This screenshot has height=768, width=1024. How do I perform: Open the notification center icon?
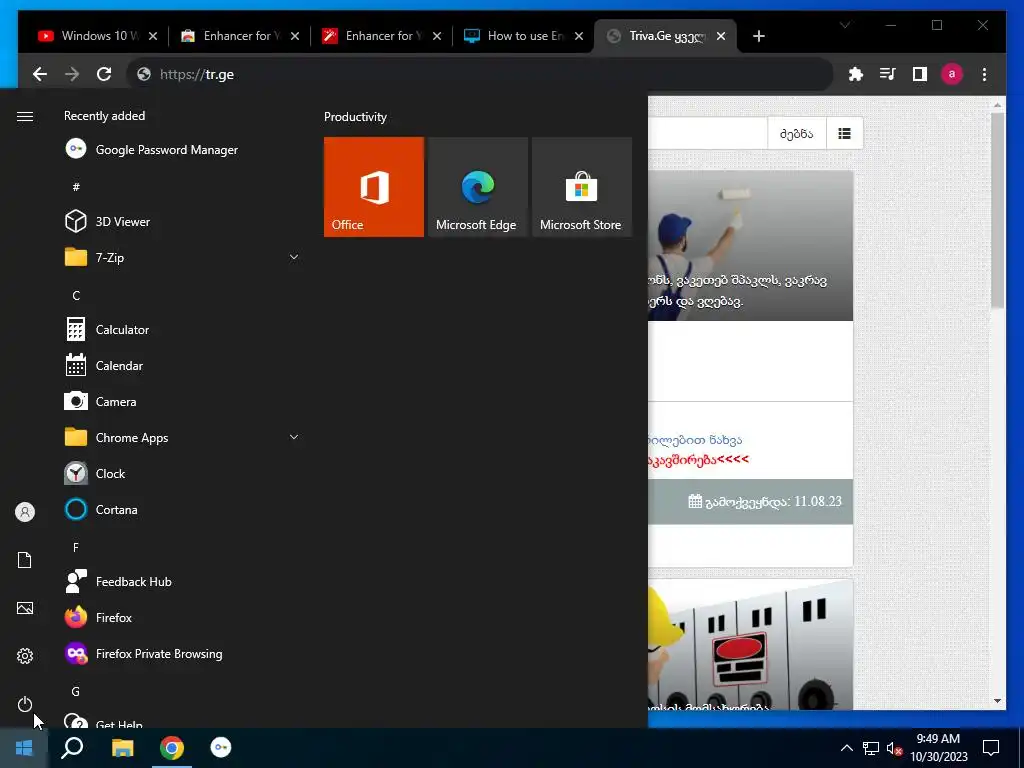point(991,748)
